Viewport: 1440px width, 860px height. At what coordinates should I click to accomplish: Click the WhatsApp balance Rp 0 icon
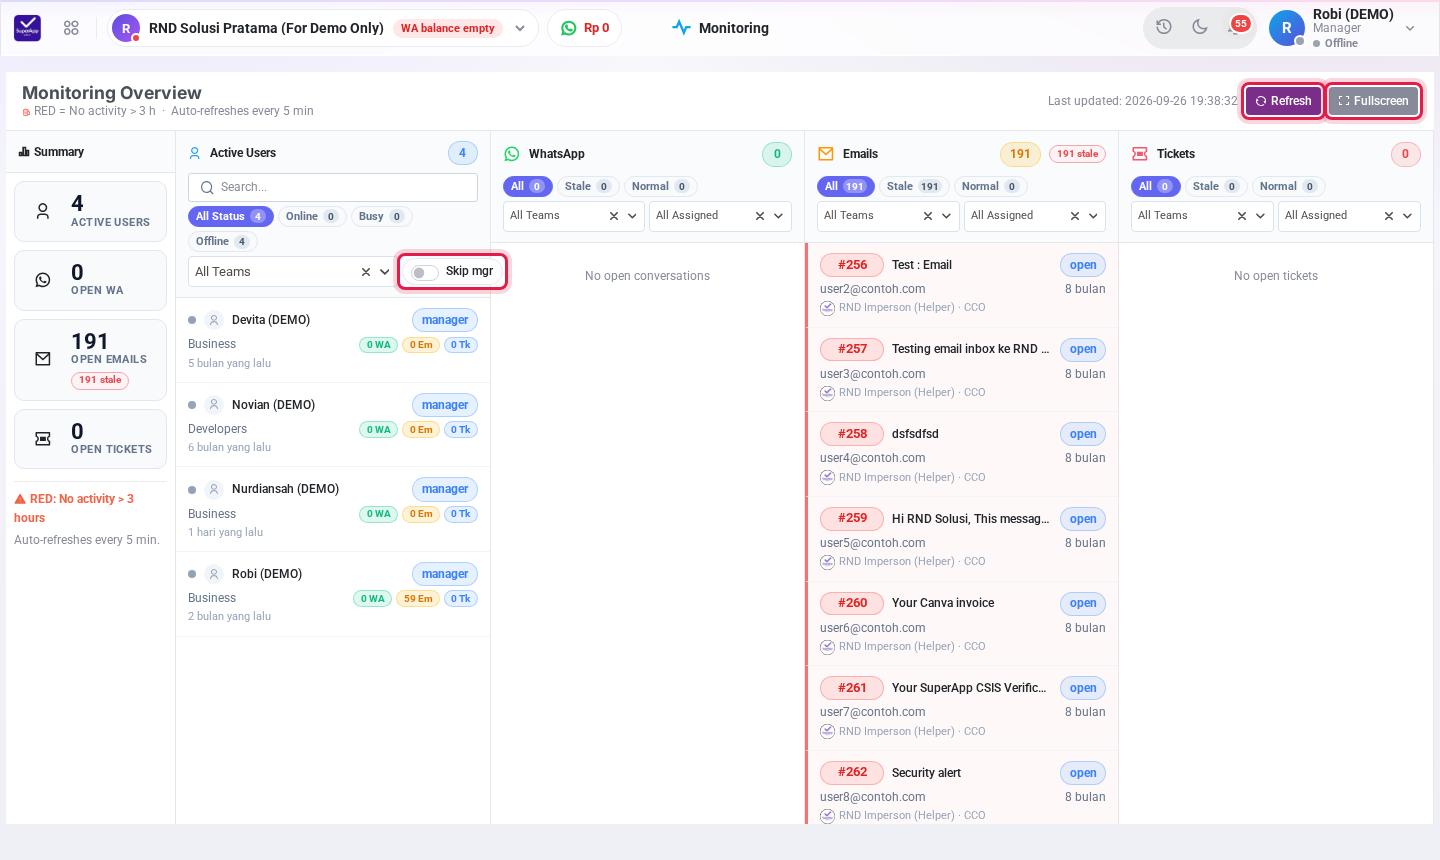click(x=569, y=28)
